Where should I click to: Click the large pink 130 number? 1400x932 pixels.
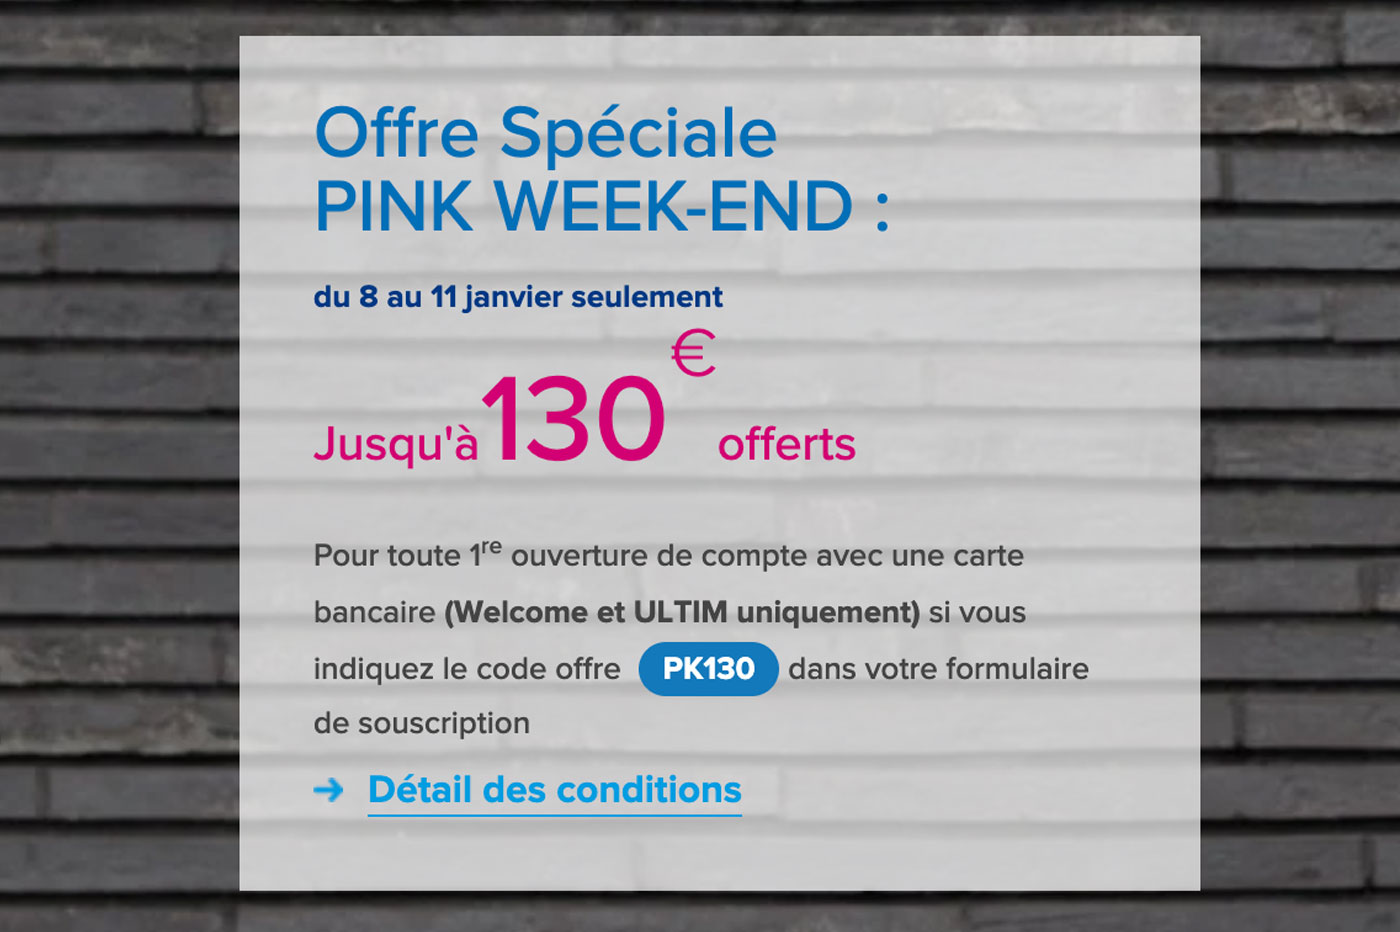click(574, 419)
